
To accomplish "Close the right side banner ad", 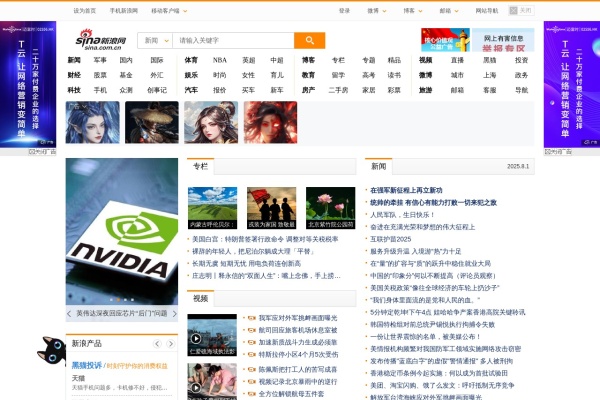I will coord(558,152).
